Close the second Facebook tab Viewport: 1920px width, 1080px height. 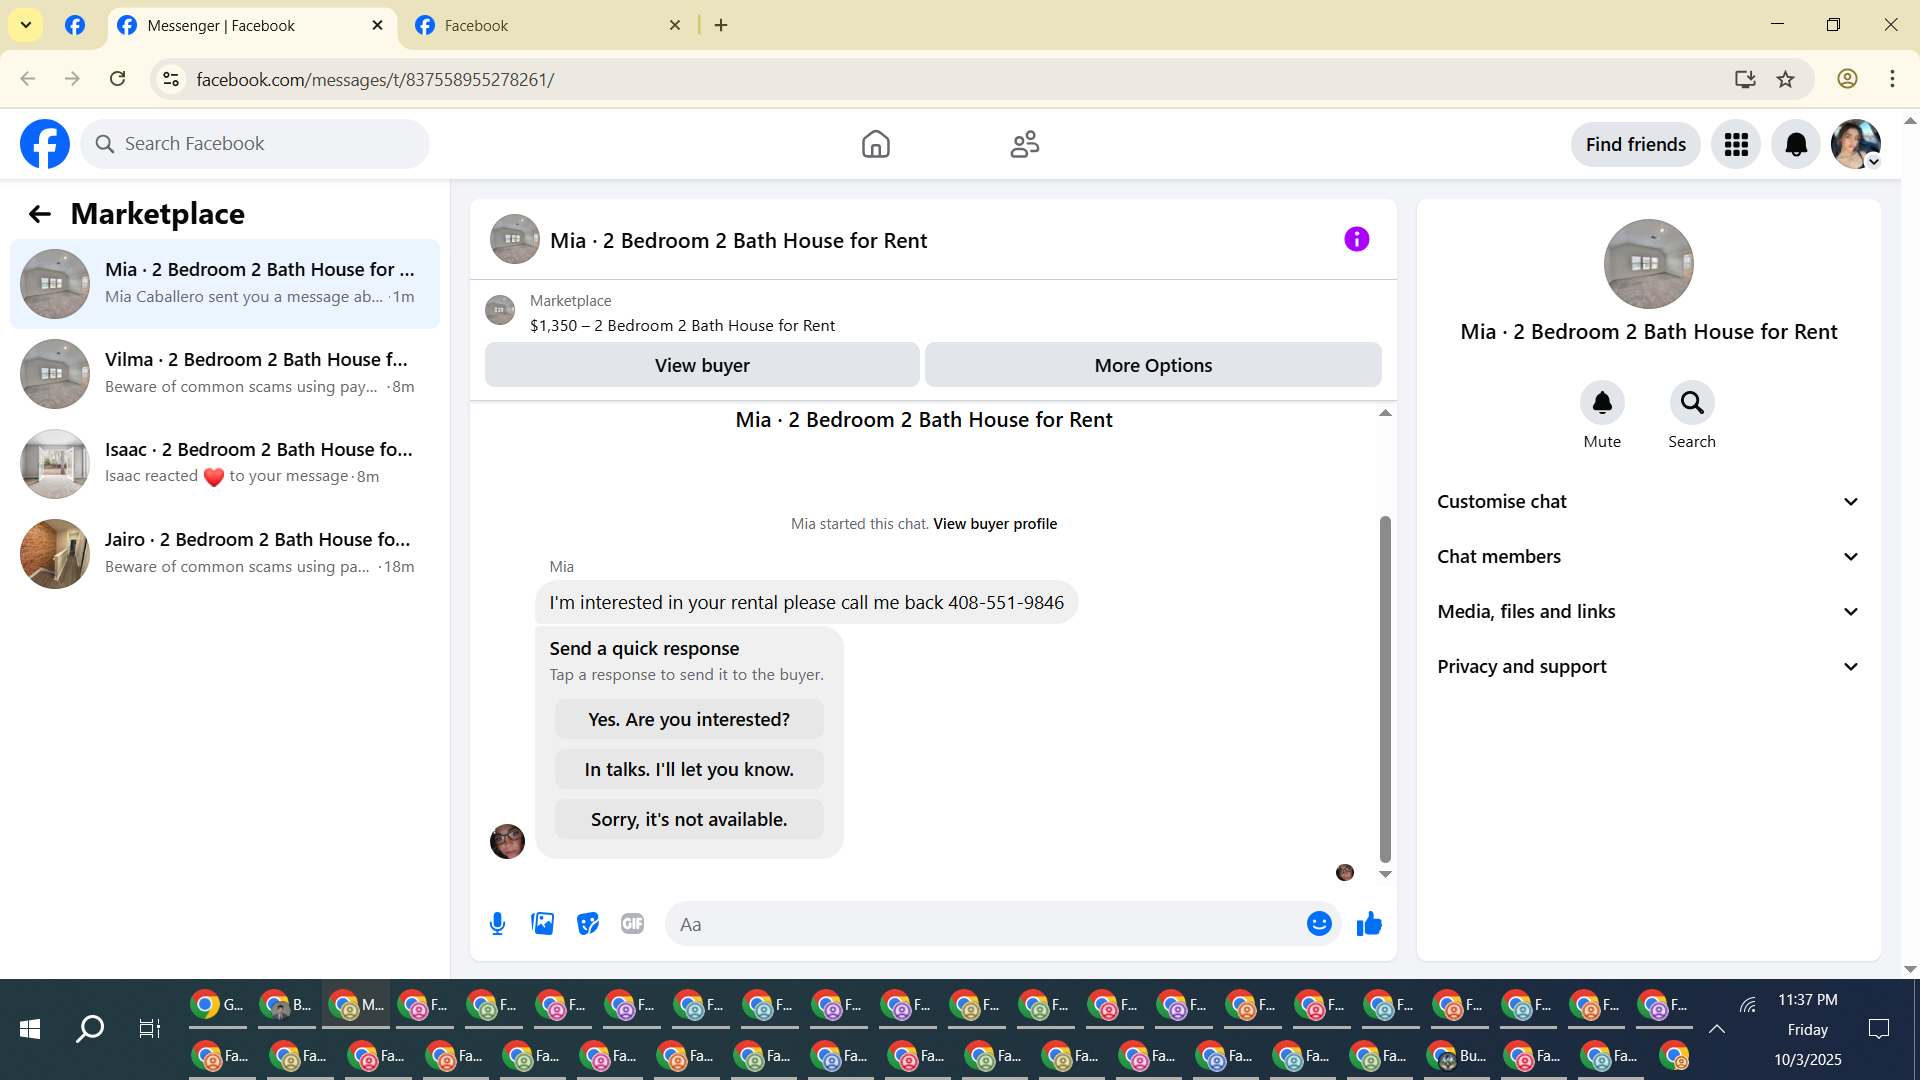[x=675, y=25]
